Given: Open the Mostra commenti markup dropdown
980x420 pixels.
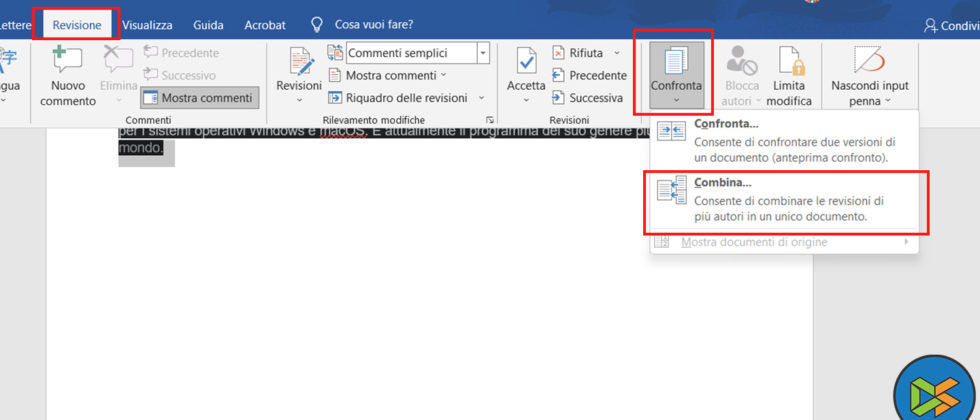Looking at the screenshot, I should click(388, 76).
